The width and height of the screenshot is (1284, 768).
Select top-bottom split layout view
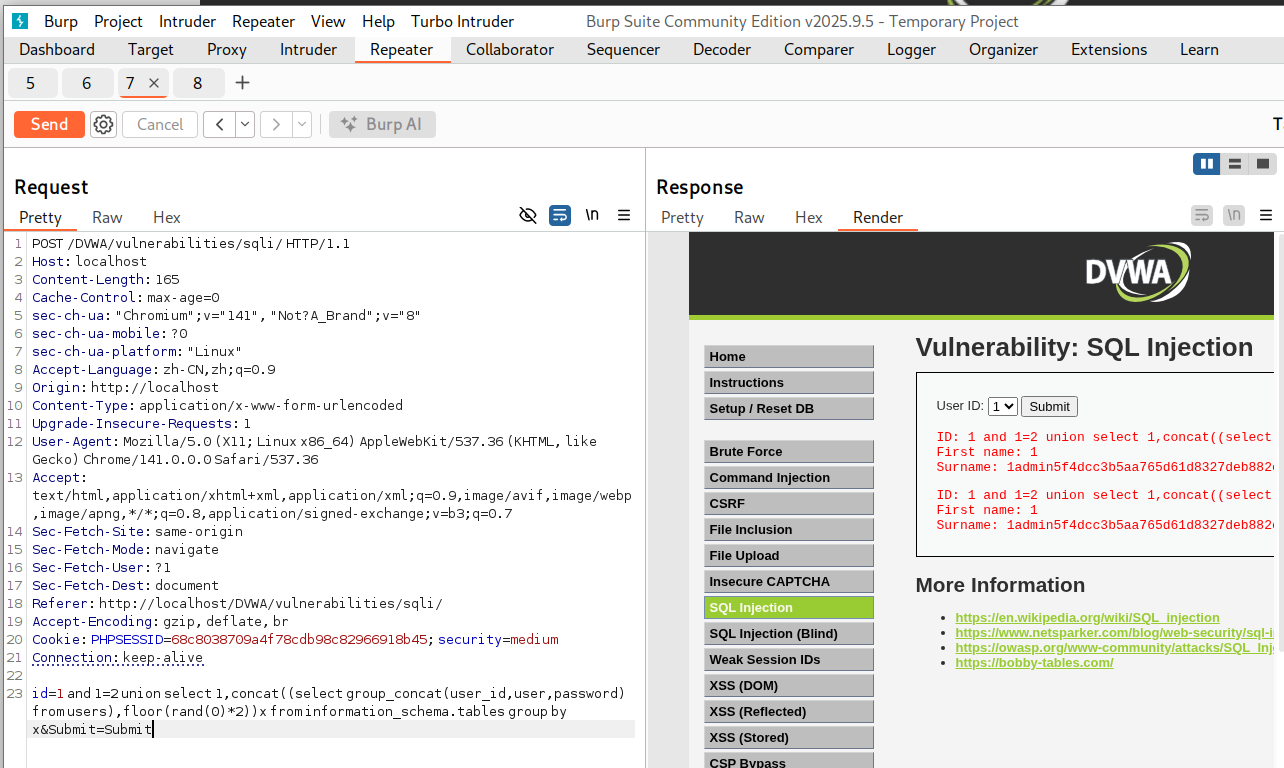(1235, 163)
